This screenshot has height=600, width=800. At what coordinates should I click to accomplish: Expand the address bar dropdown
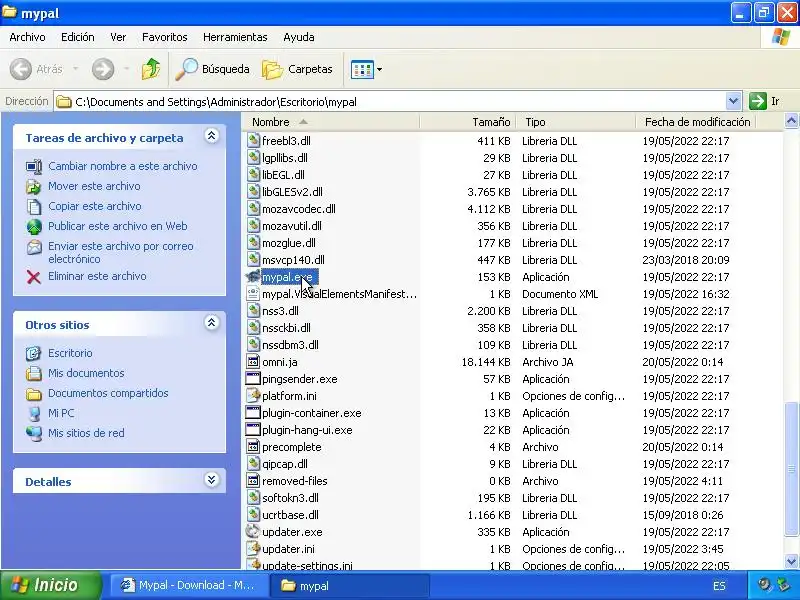pos(733,101)
